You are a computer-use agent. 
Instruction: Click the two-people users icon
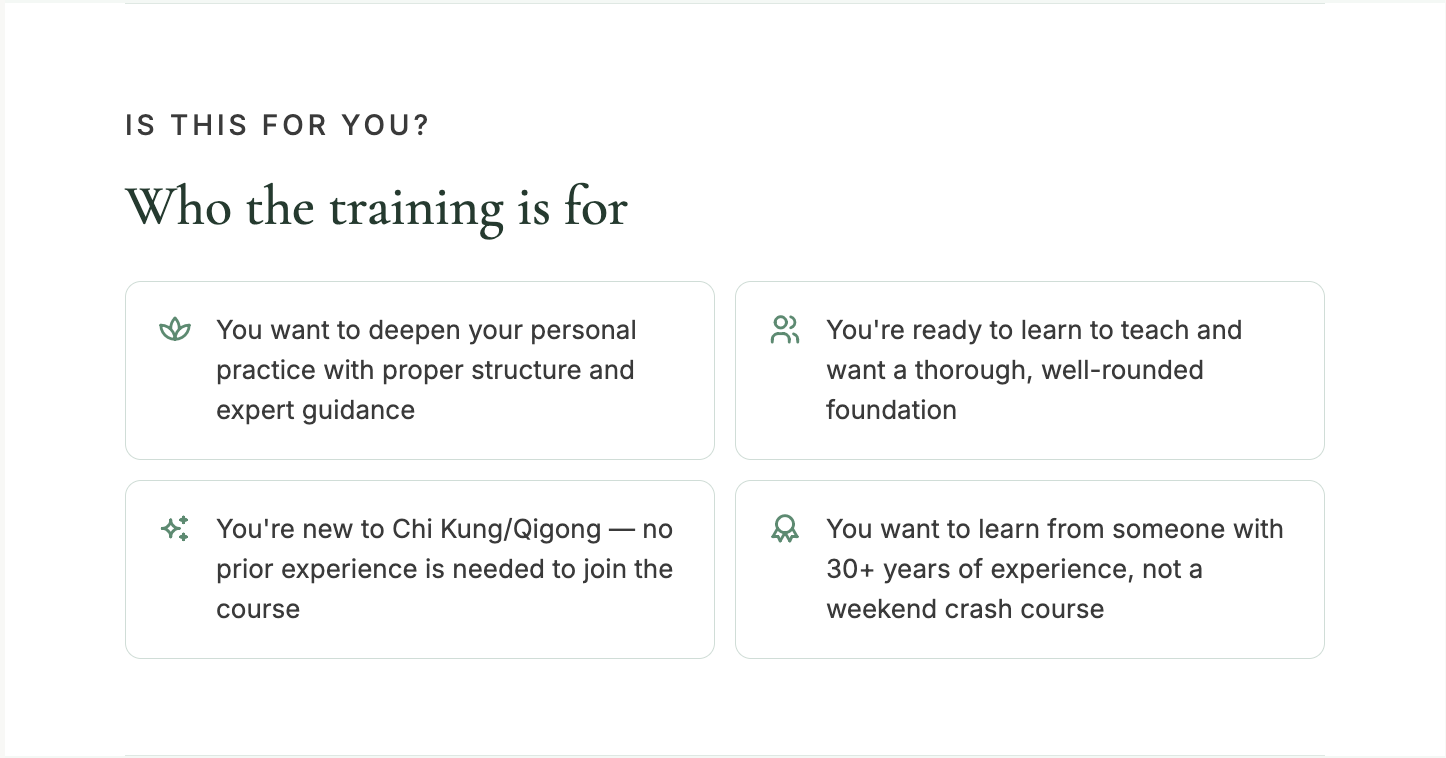785,329
